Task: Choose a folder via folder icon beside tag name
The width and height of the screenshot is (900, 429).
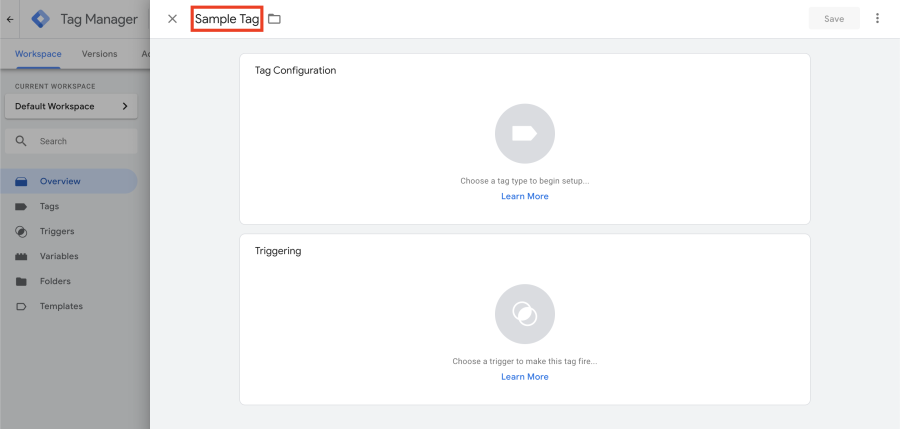Action: 274,19
